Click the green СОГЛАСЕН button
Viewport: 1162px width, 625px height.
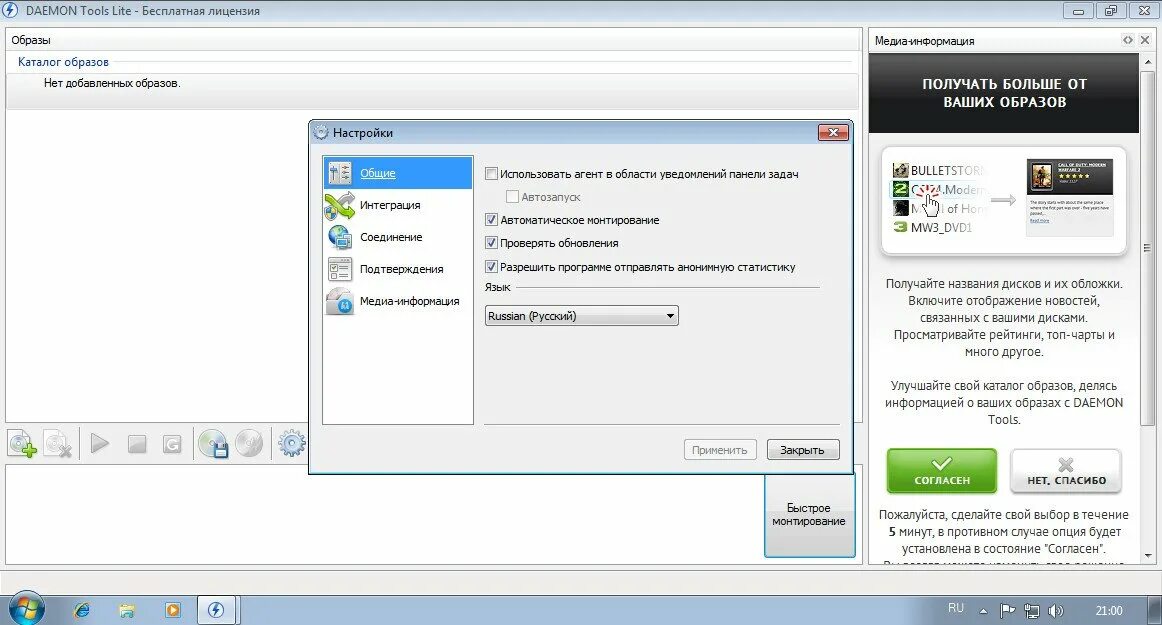941,471
